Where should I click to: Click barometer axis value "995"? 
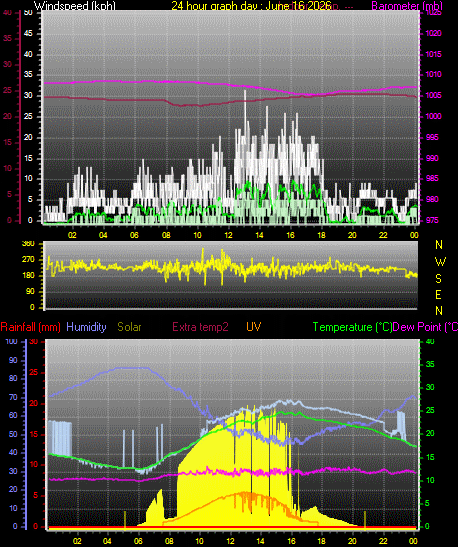432,137
